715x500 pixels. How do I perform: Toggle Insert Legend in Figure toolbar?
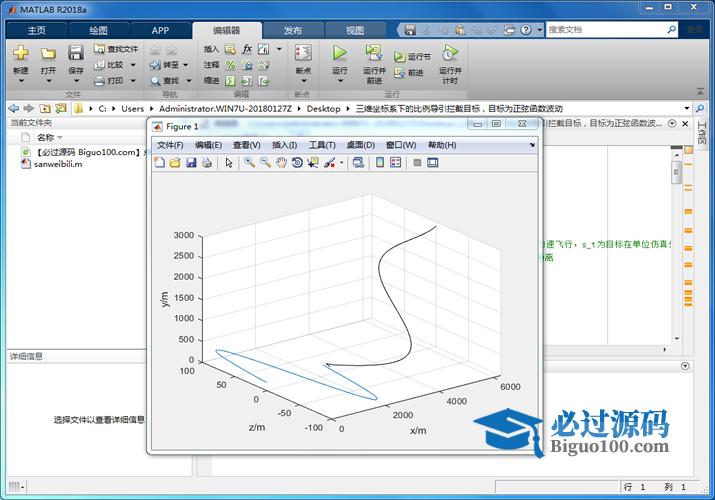coord(396,163)
